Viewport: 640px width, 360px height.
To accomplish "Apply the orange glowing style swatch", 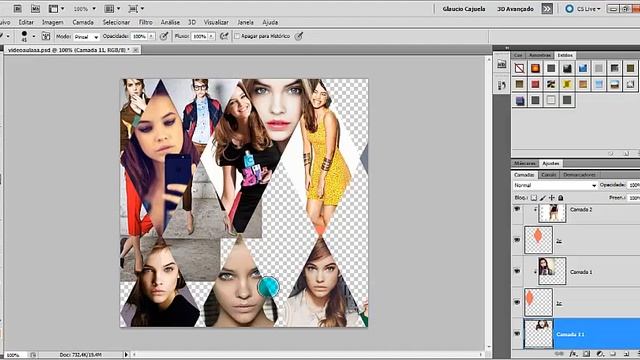I will (x=535, y=68).
